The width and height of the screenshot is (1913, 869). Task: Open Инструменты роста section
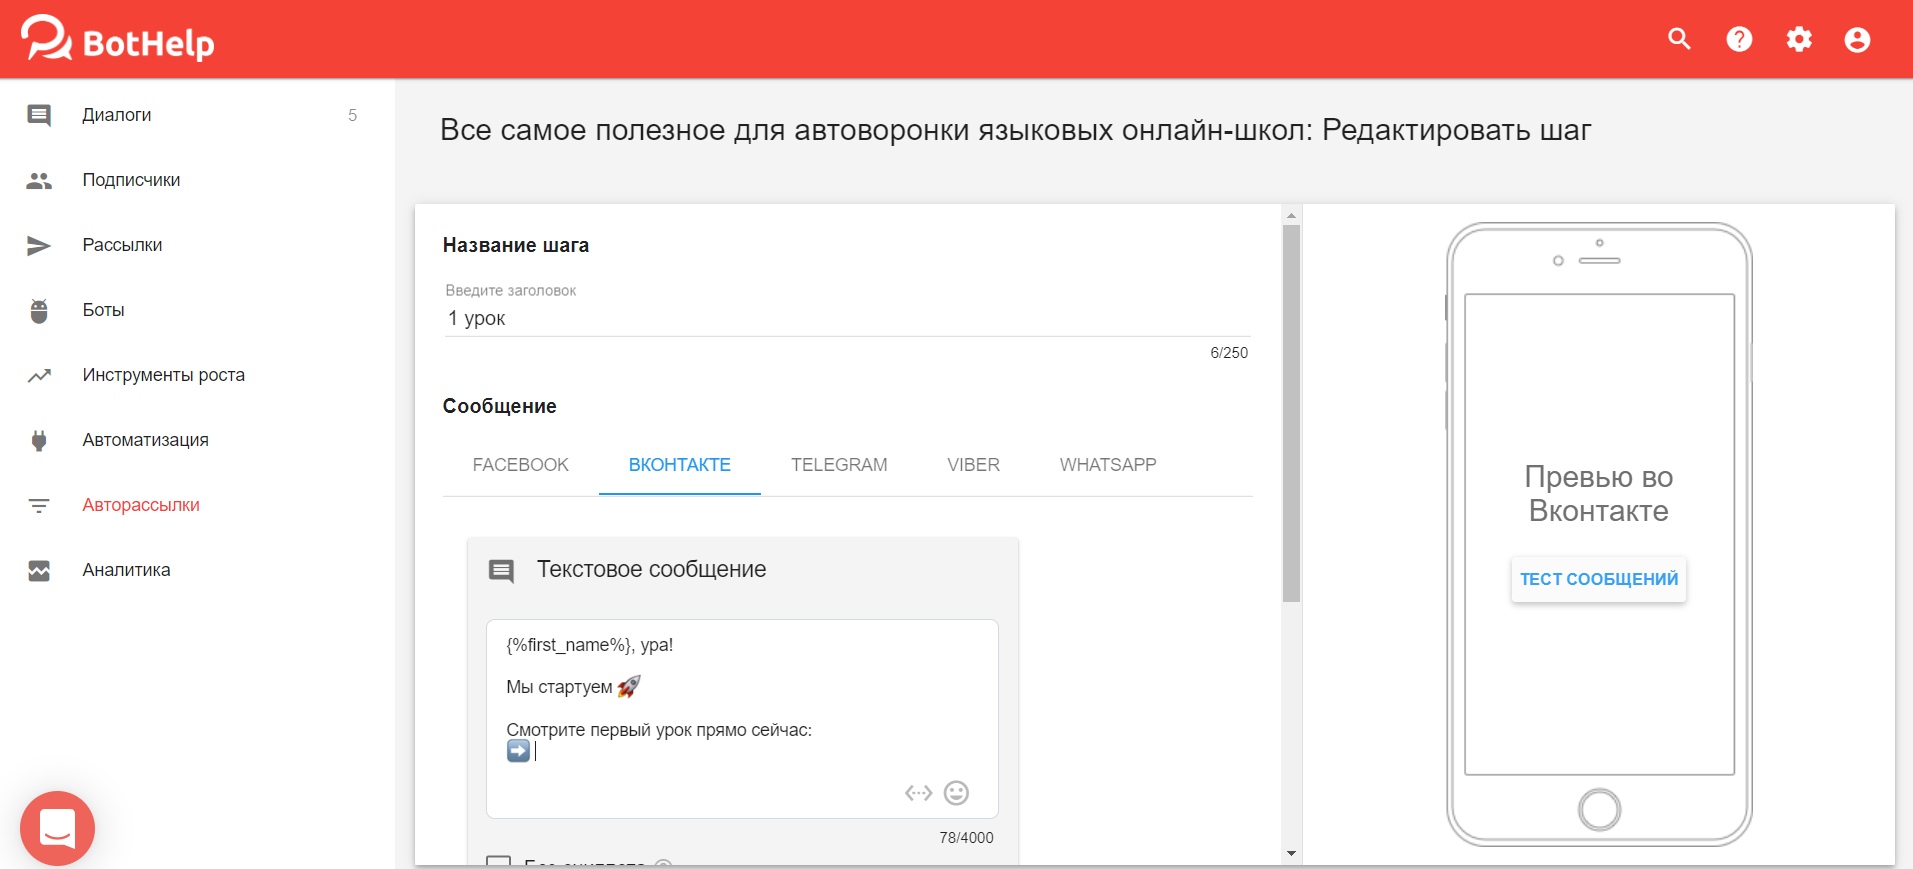pyautogui.click(x=163, y=375)
